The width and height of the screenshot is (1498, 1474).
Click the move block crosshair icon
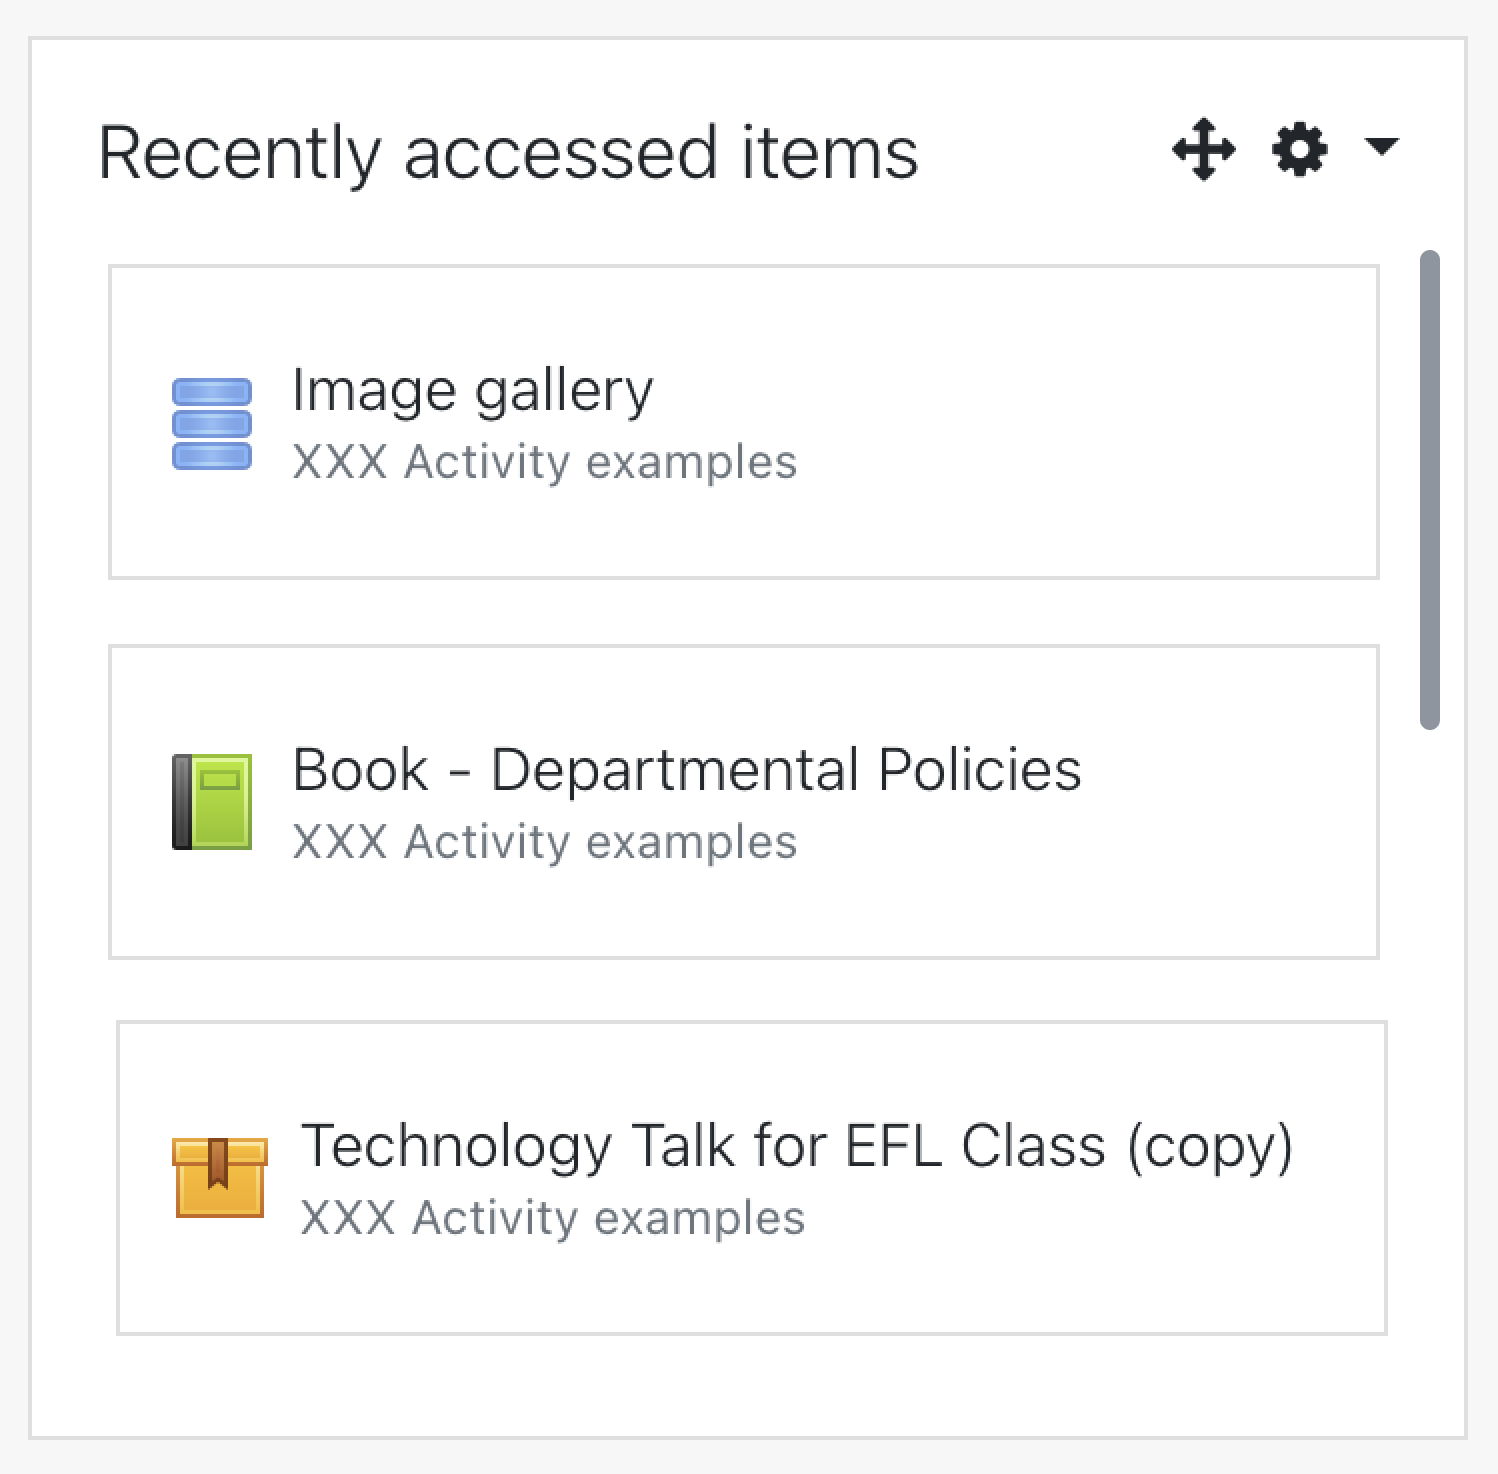[1203, 150]
